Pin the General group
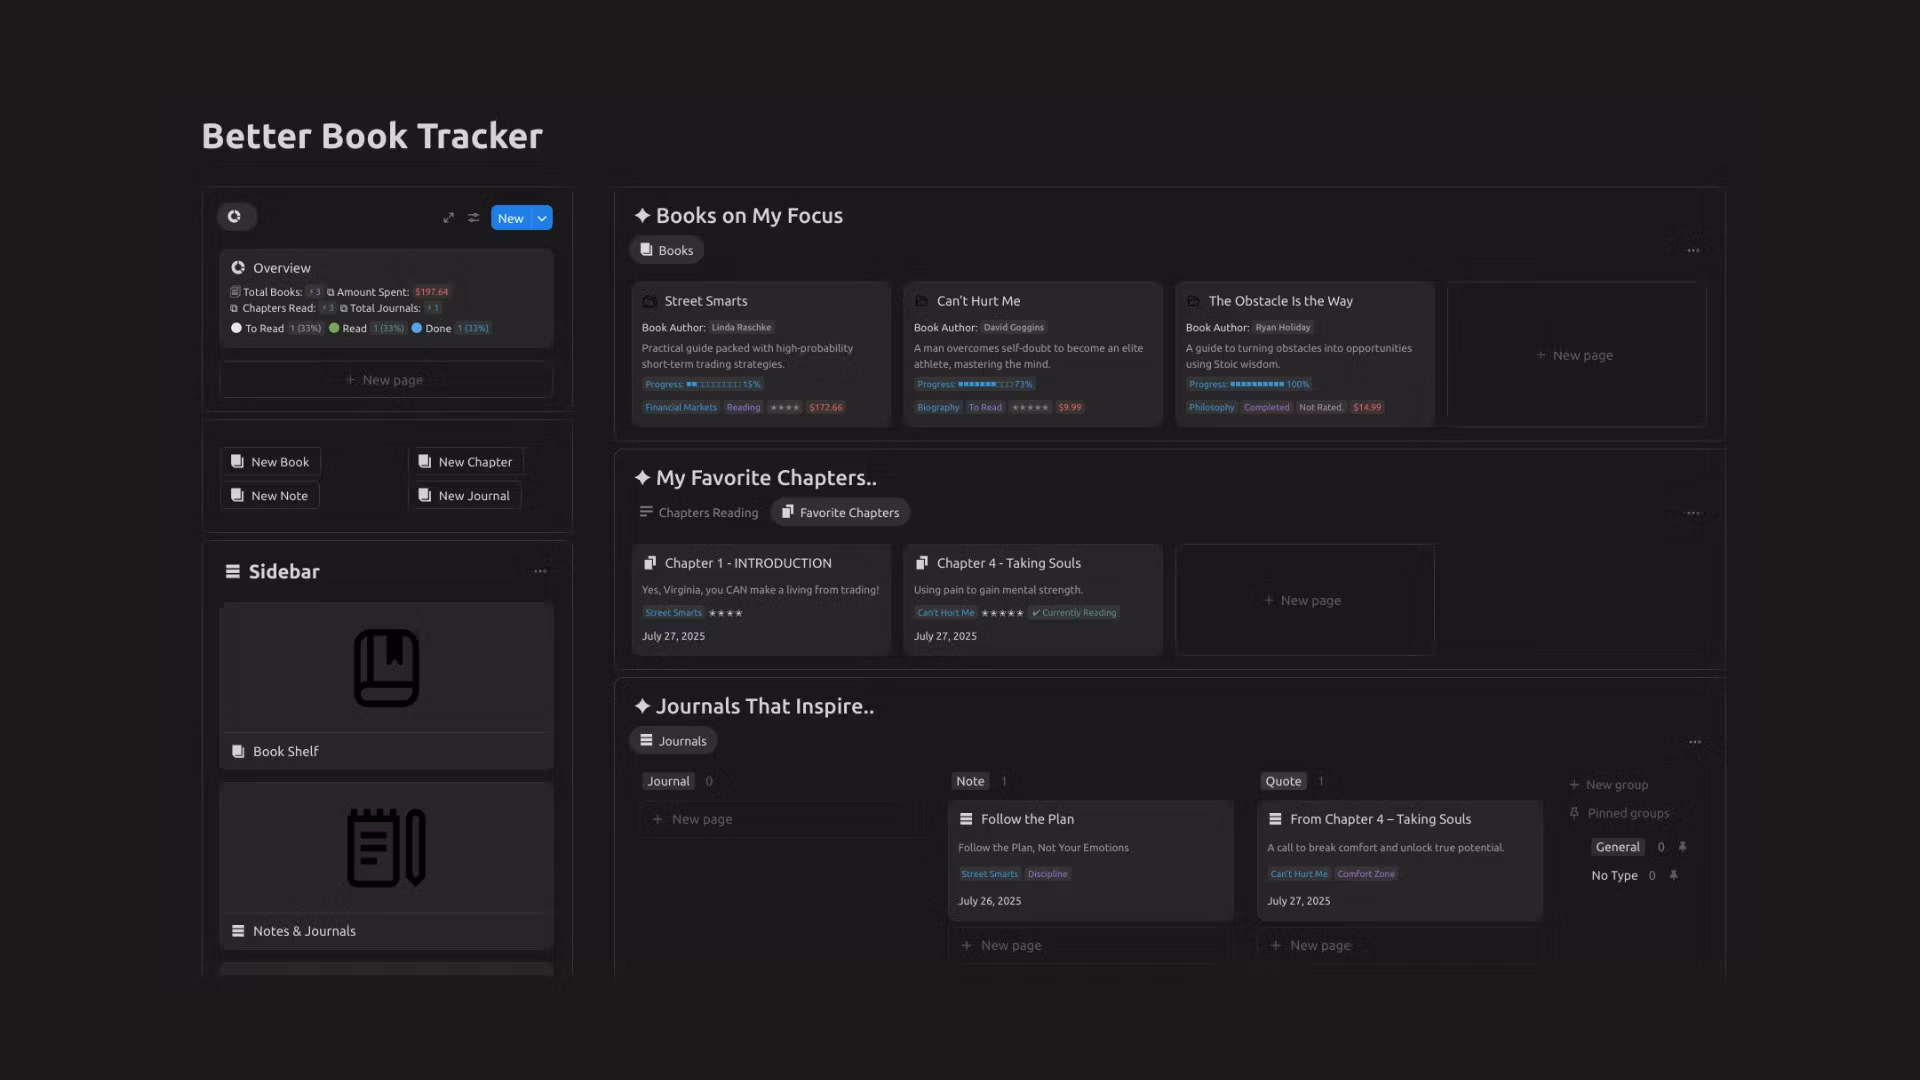Screen dimensions: 1920x1080 tap(1682, 847)
